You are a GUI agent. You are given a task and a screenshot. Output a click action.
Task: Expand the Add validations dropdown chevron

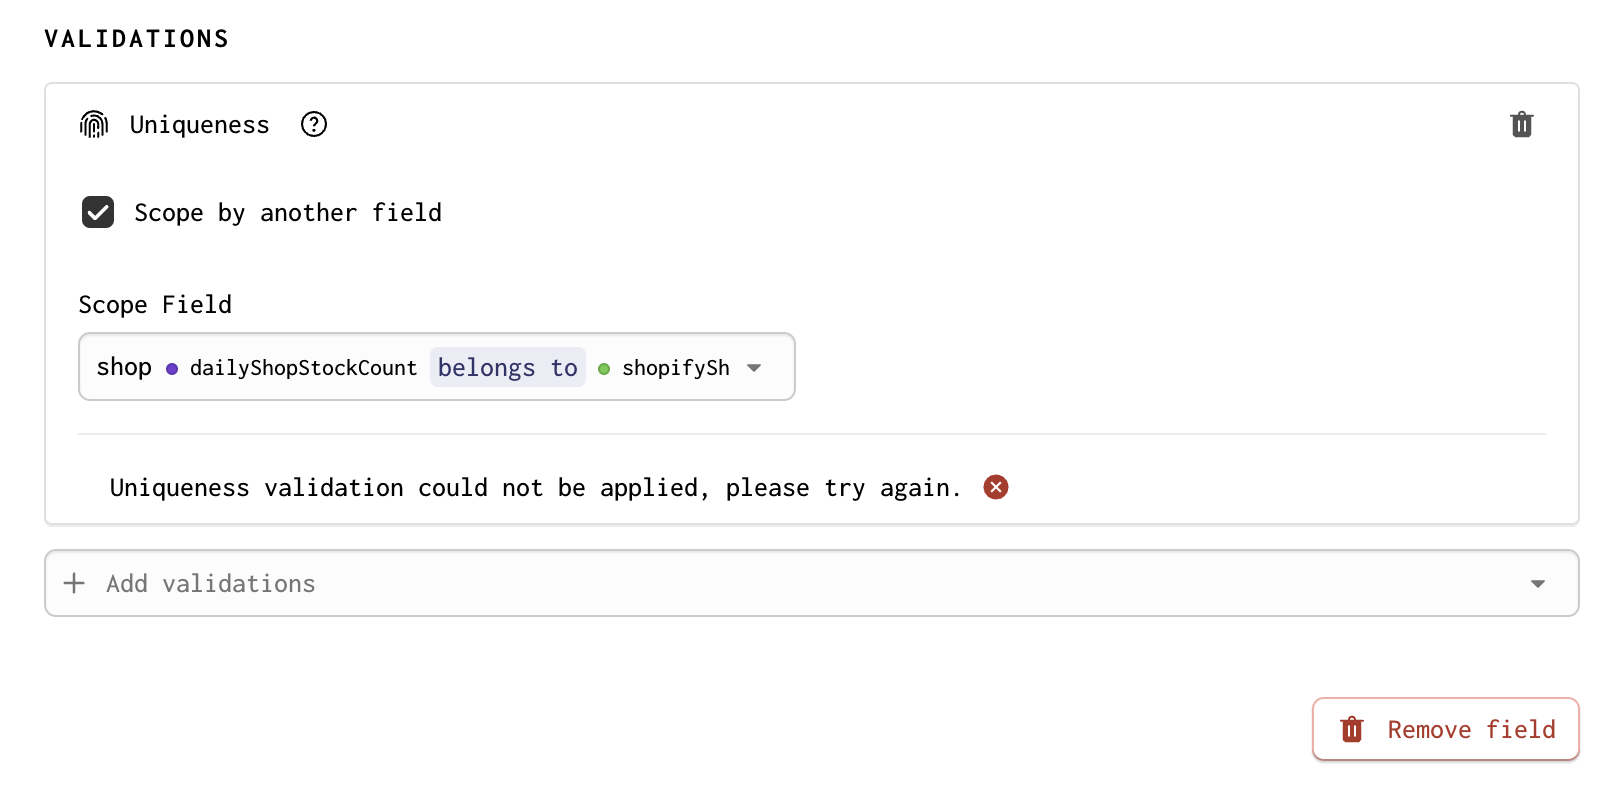pyautogui.click(x=1538, y=583)
